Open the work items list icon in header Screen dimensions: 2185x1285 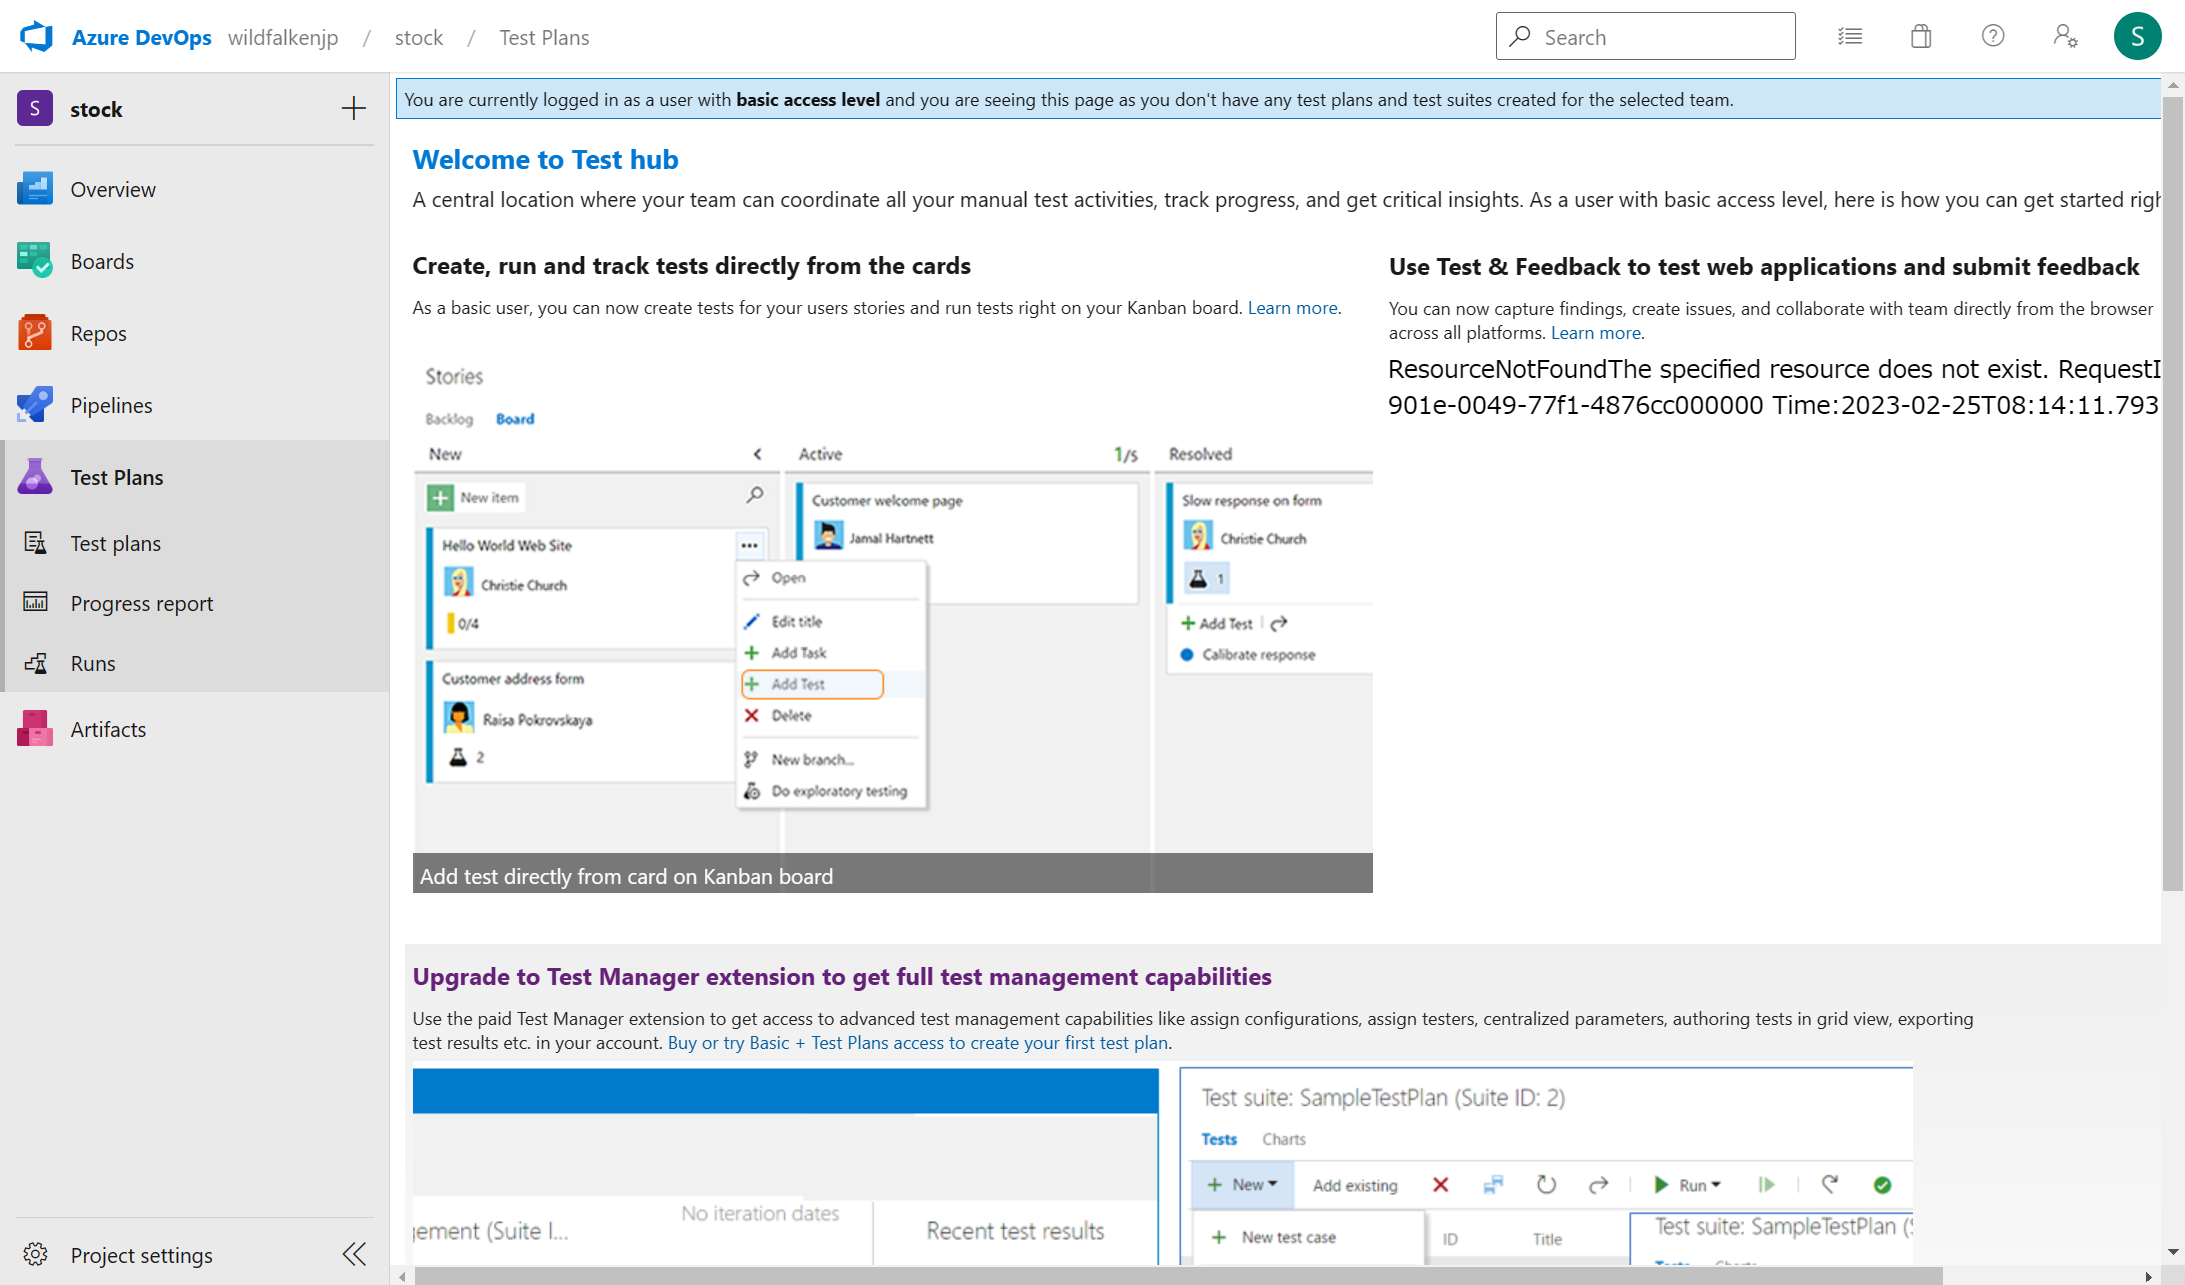tap(1850, 37)
